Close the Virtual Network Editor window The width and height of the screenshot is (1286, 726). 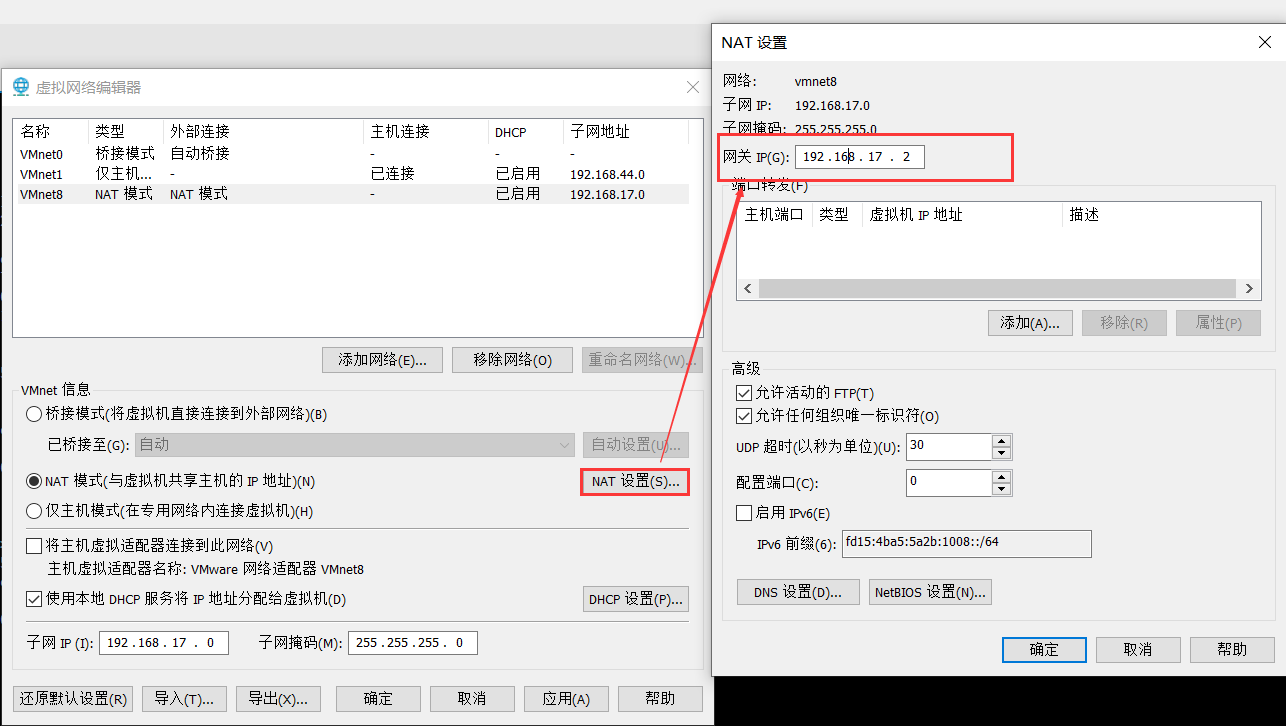click(692, 87)
